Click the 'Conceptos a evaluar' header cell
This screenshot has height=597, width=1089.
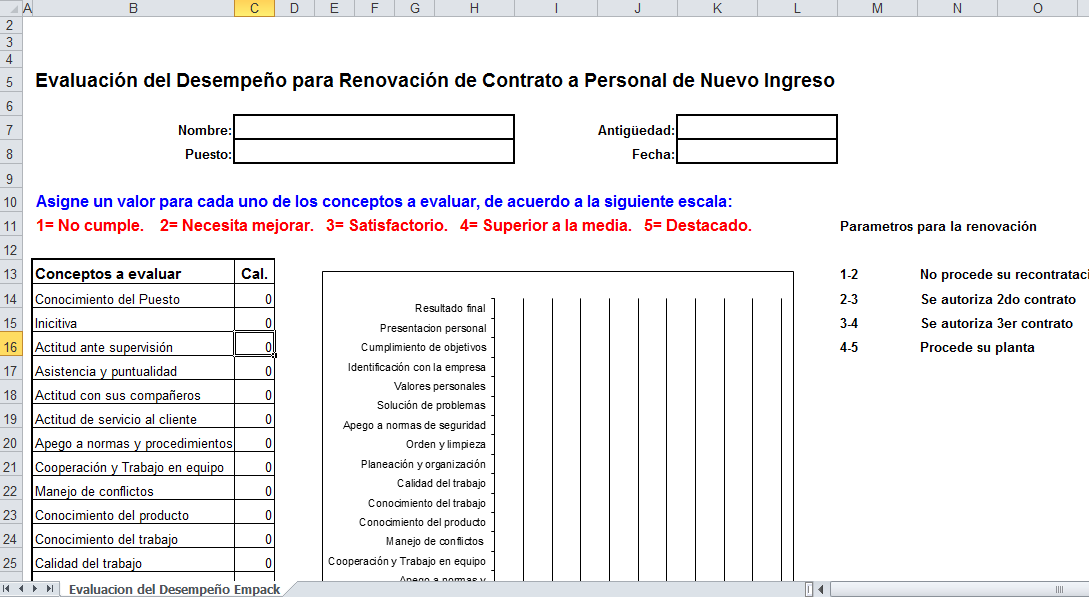pos(133,273)
